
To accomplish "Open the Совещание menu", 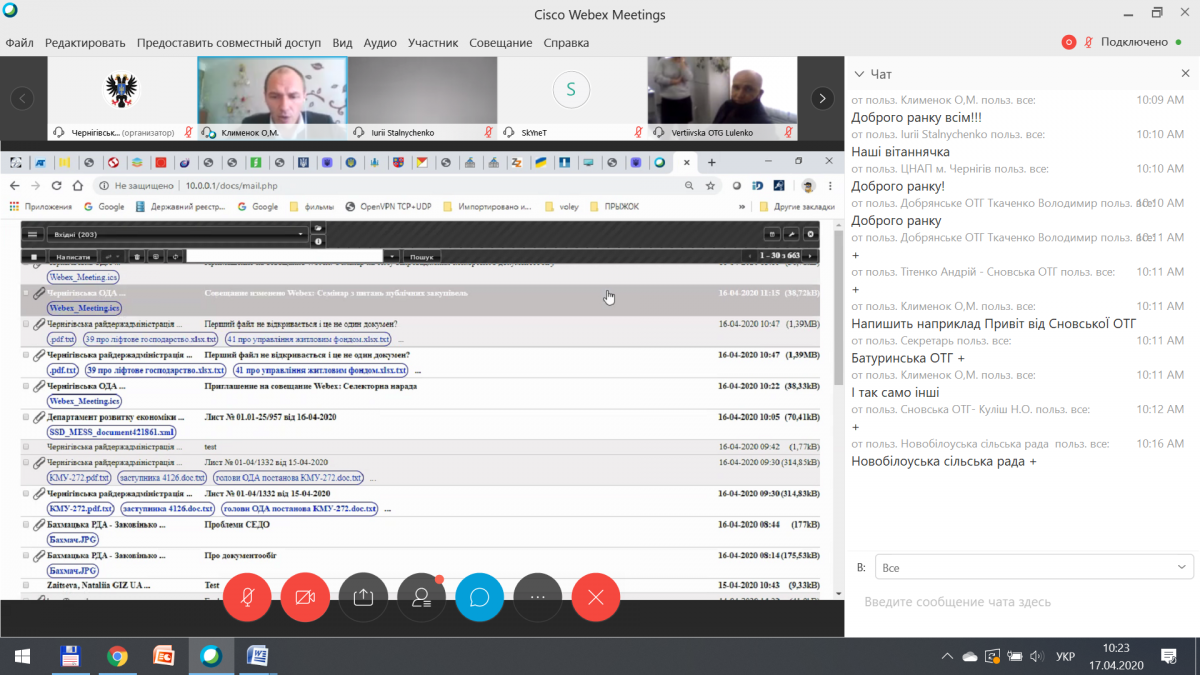I will point(500,43).
